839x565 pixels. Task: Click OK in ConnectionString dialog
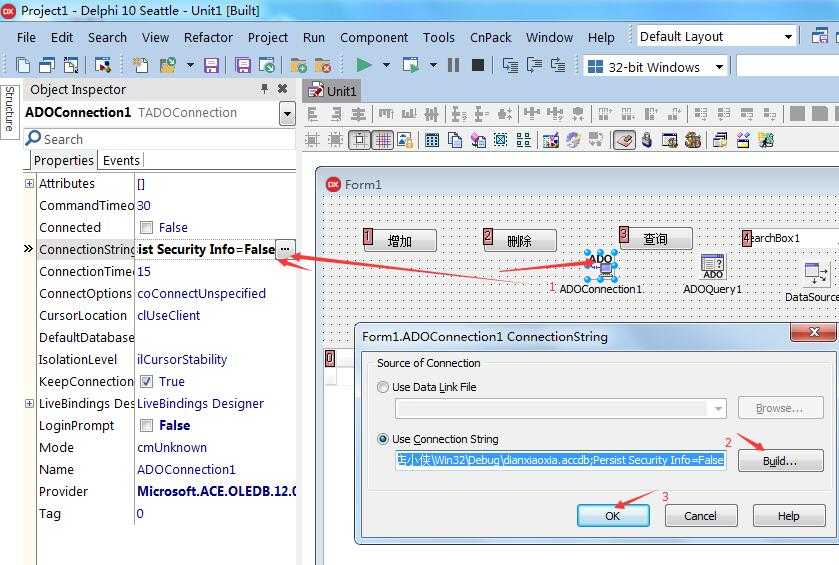click(613, 516)
